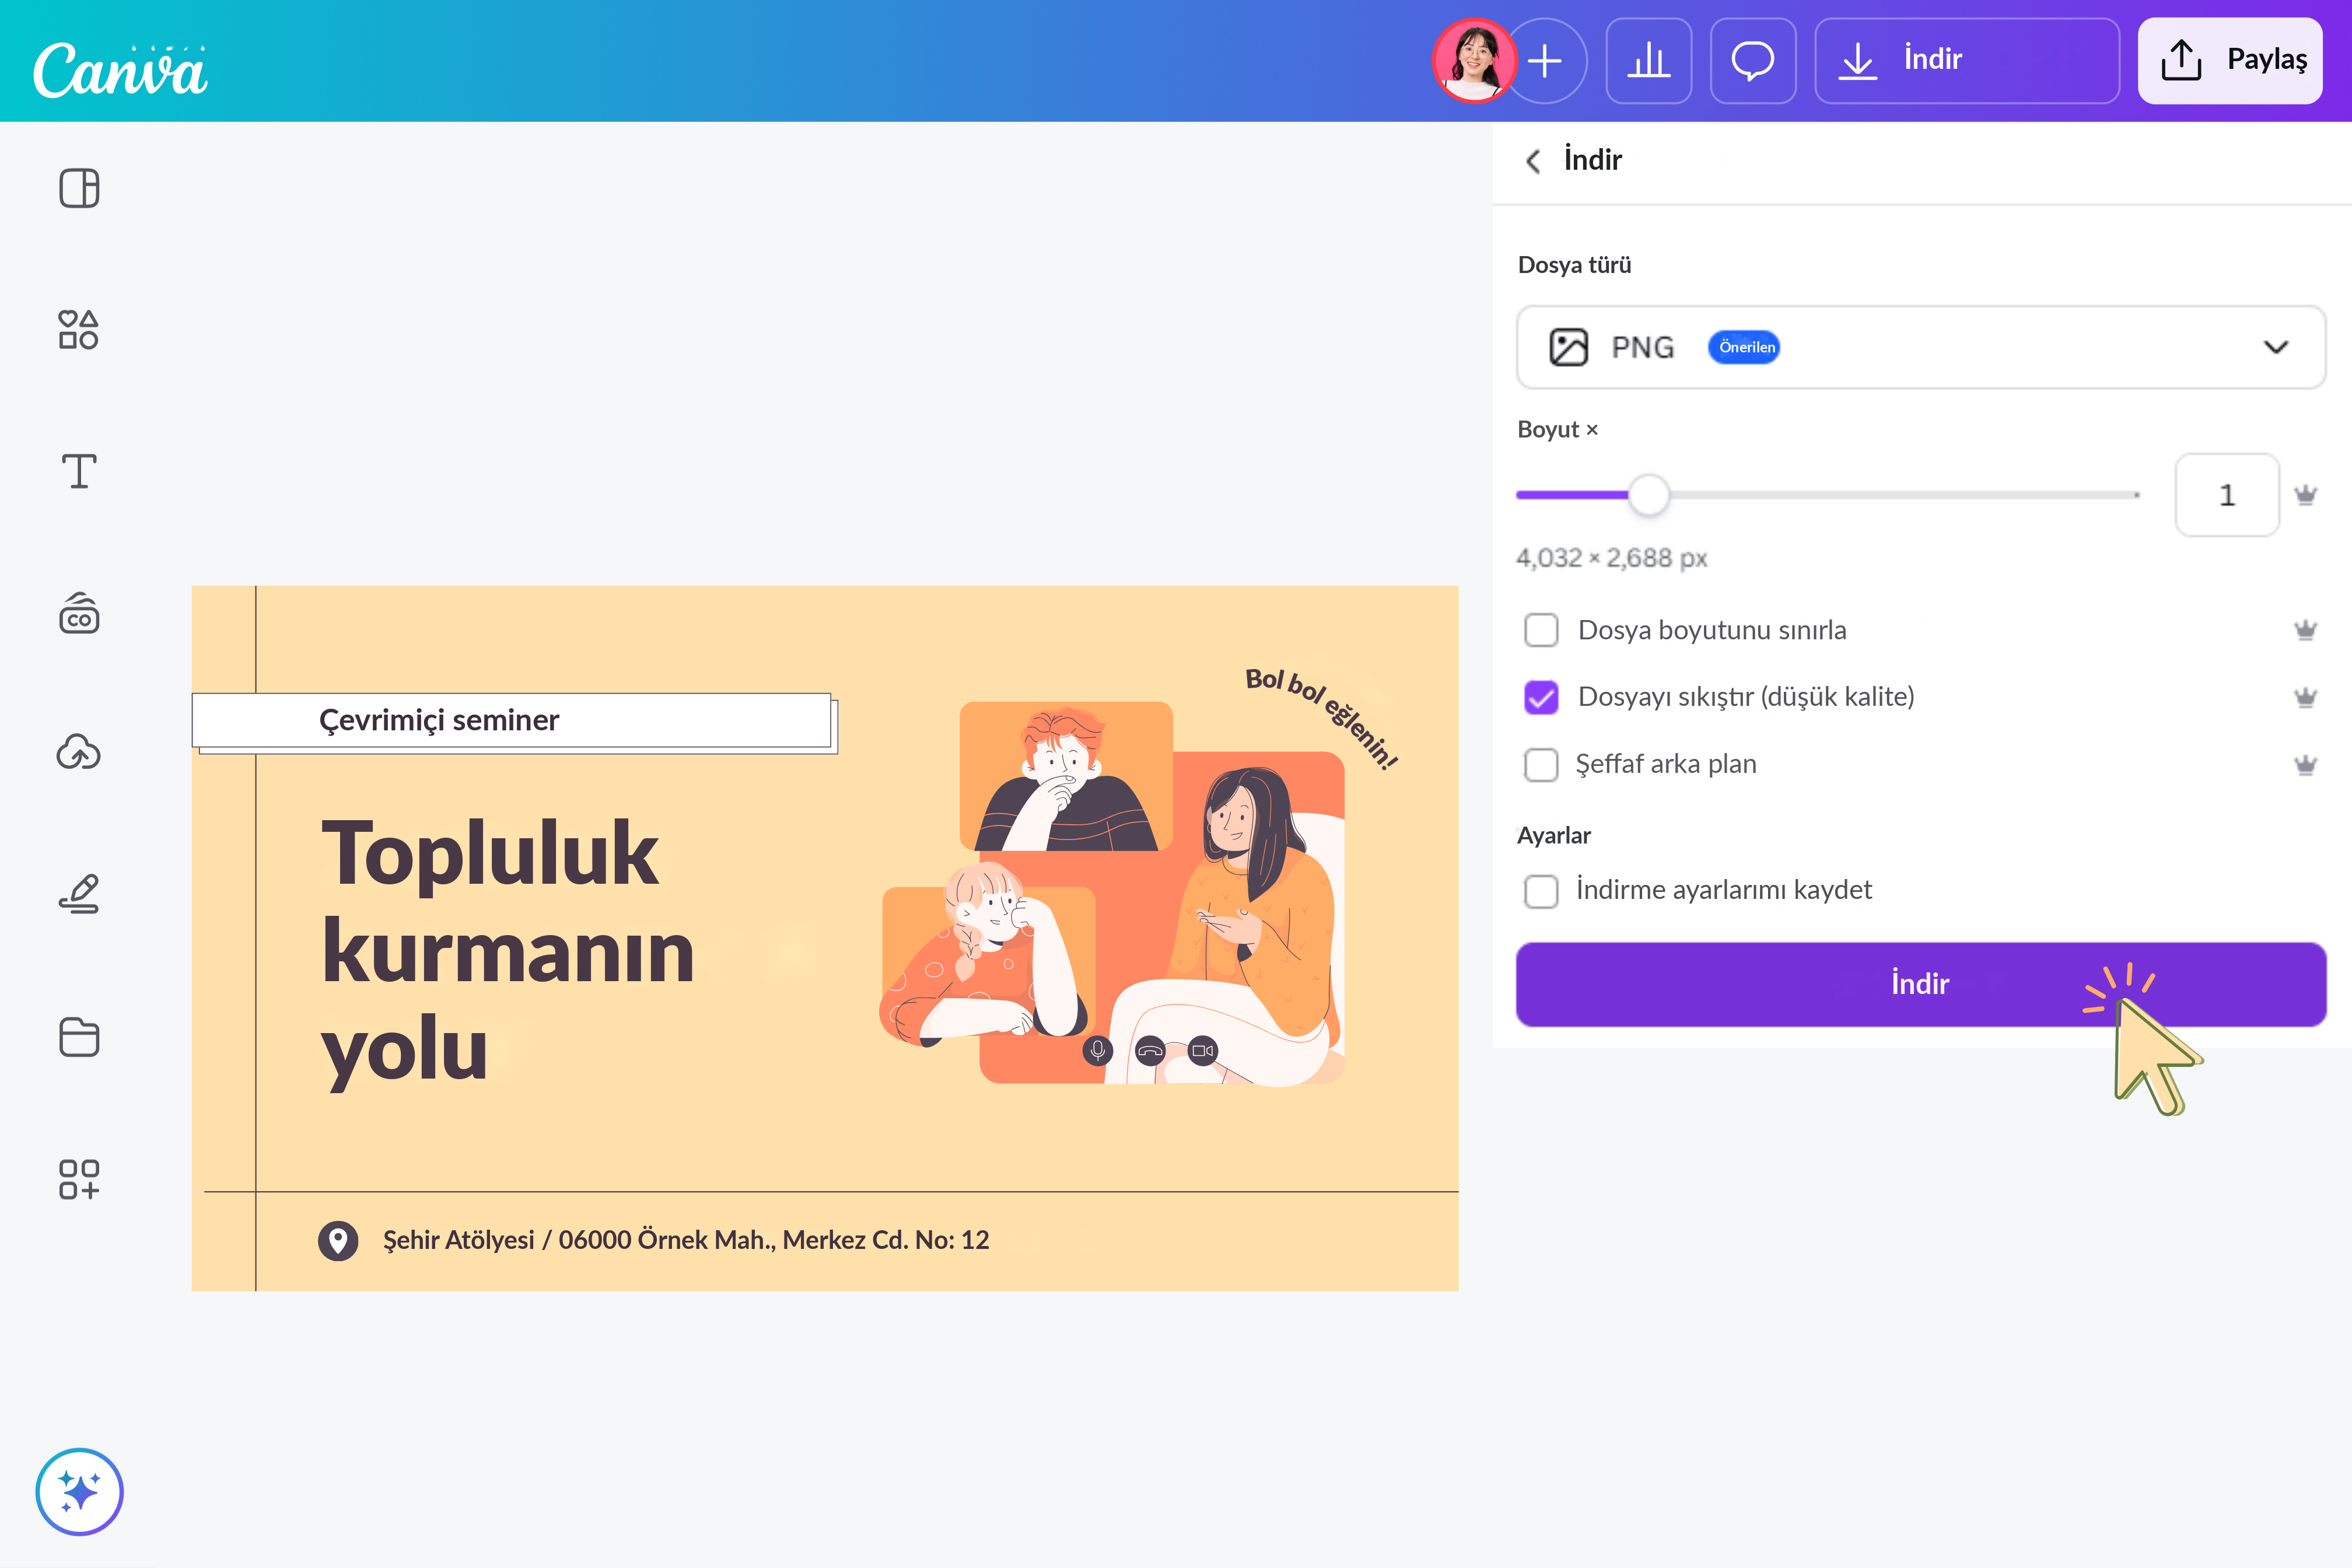The width and height of the screenshot is (2352, 1568).
Task: Select the Text tool in sidebar
Action: pos(79,471)
